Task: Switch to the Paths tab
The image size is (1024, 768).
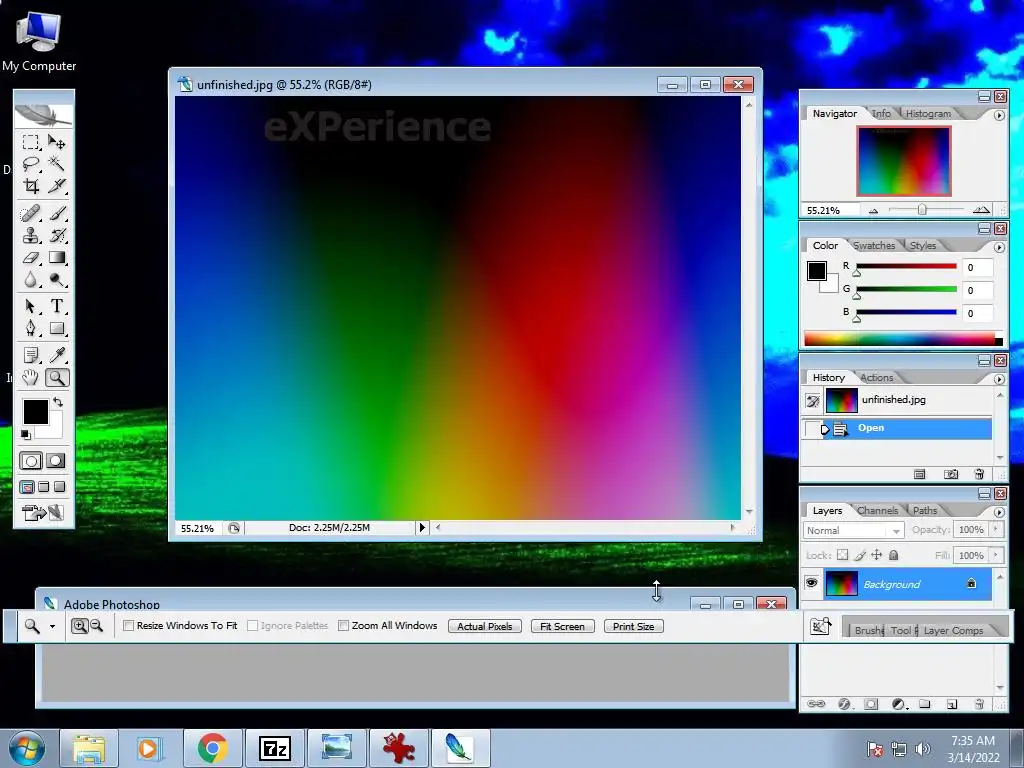Action: point(925,511)
